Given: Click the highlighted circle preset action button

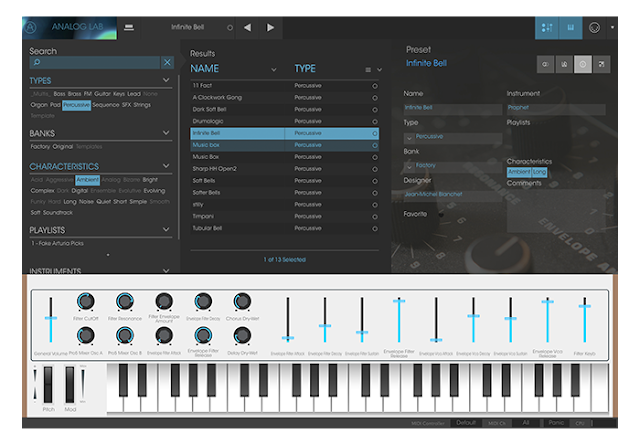Looking at the screenshot, I should pos(583,64).
